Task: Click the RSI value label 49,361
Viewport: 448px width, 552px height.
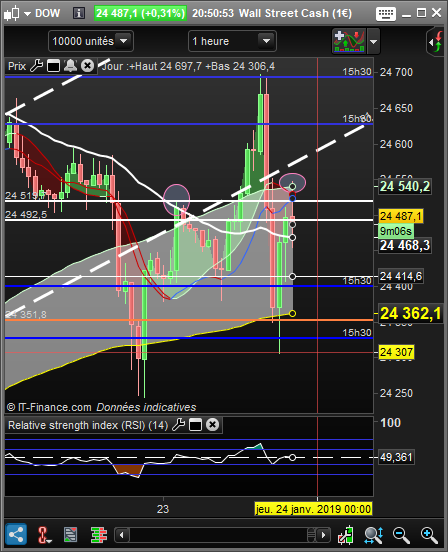Action: 396,457
